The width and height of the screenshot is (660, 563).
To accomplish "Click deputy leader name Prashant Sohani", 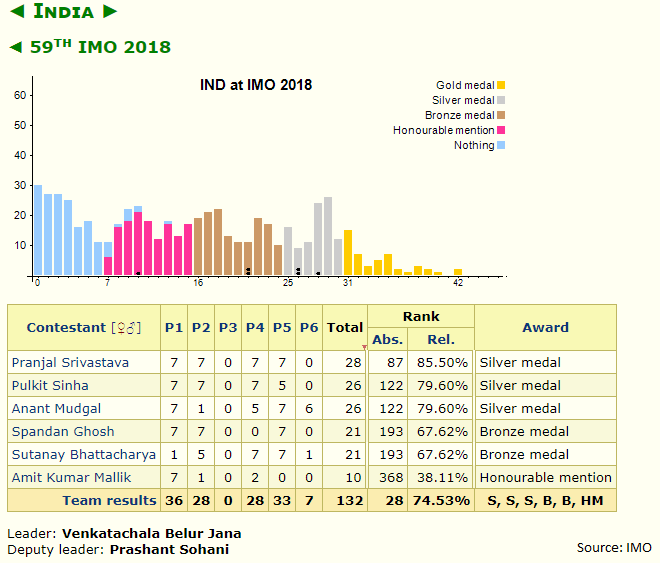I will (169, 550).
